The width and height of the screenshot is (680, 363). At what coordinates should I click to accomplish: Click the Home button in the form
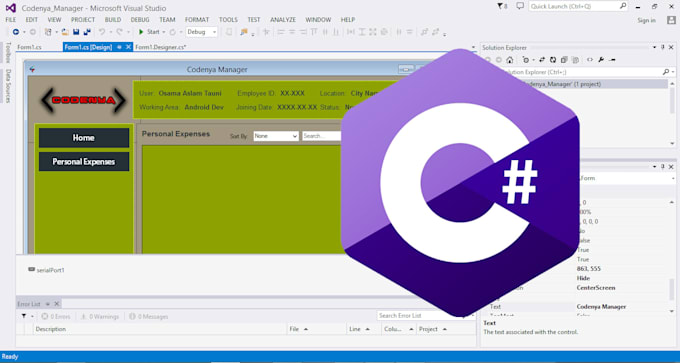[84, 137]
